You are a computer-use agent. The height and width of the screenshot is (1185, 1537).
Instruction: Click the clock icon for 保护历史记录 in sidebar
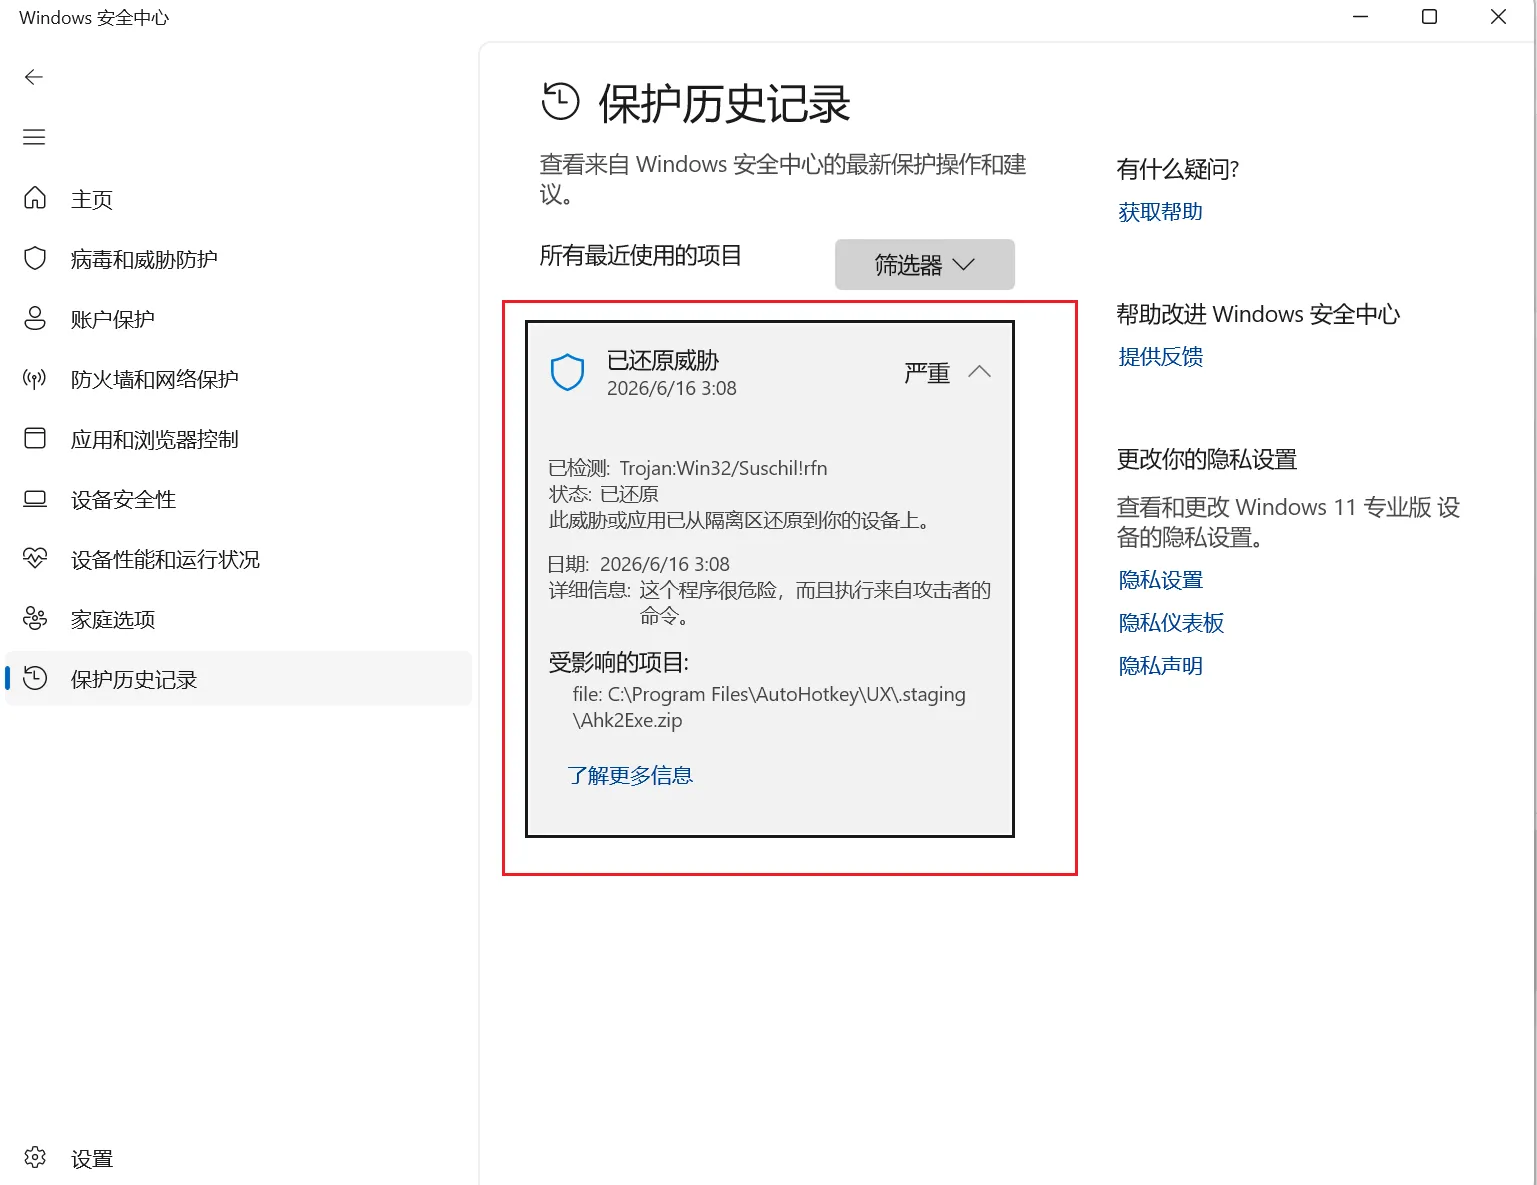tap(35, 678)
